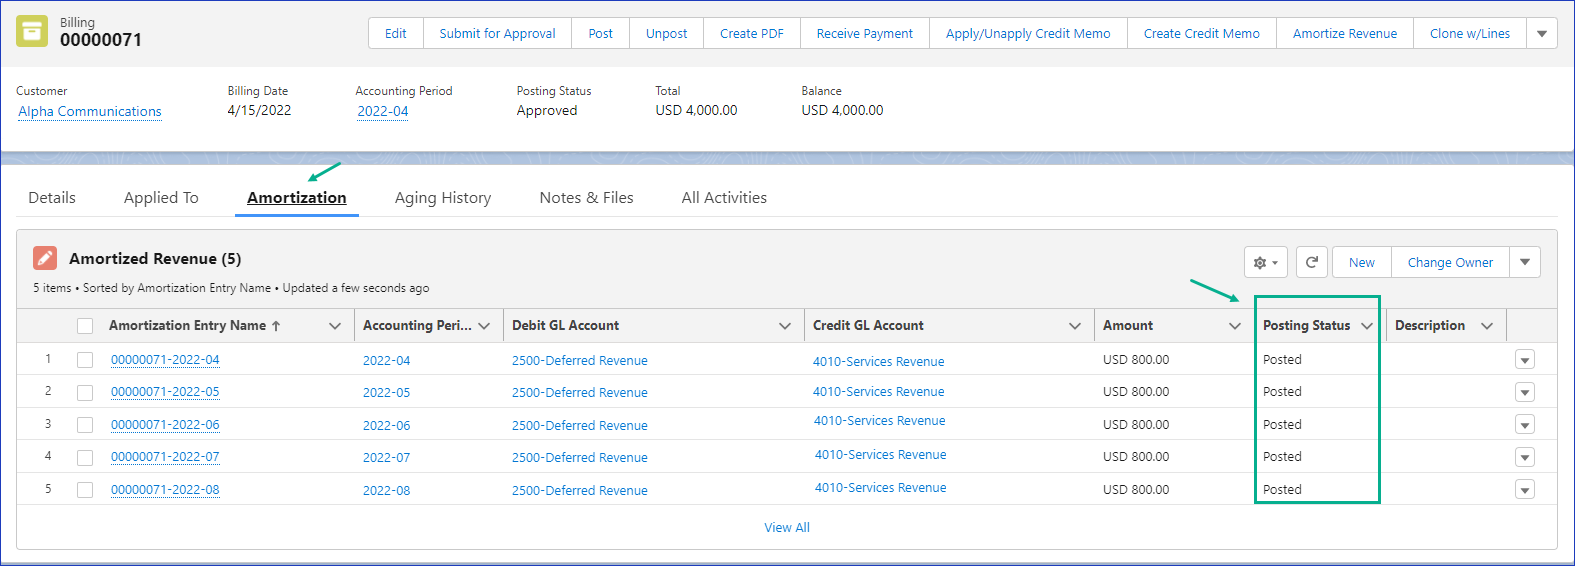Open row actions for 00000071-2022-06

click(1525, 425)
